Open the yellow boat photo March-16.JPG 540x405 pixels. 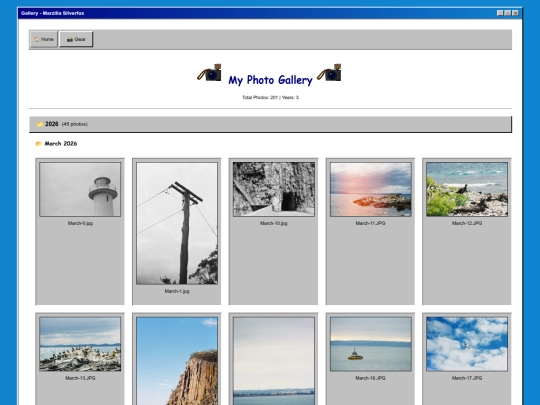(x=371, y=344)
